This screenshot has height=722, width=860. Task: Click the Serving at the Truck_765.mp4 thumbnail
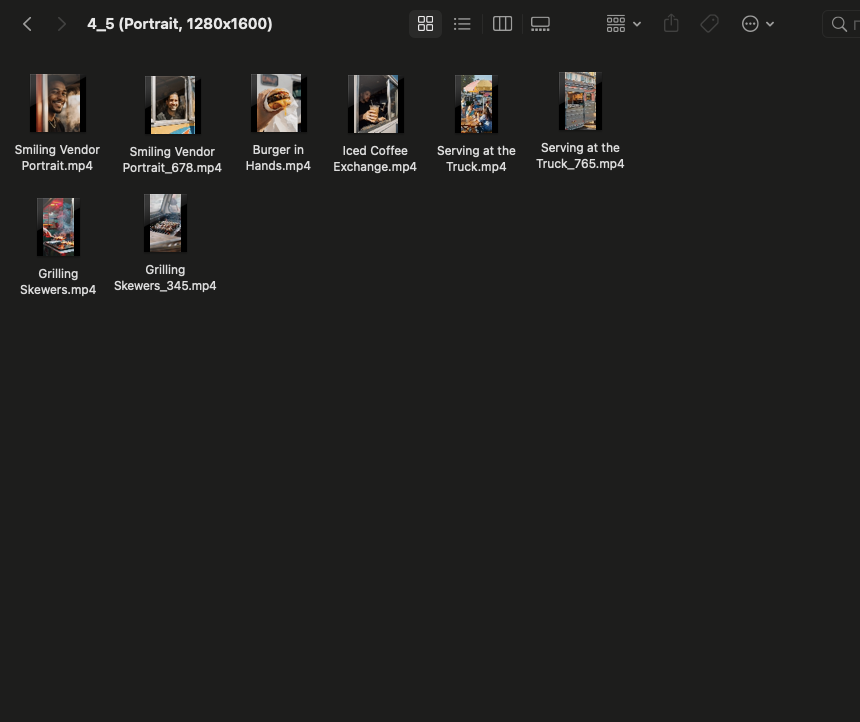(x=580, y=101)
